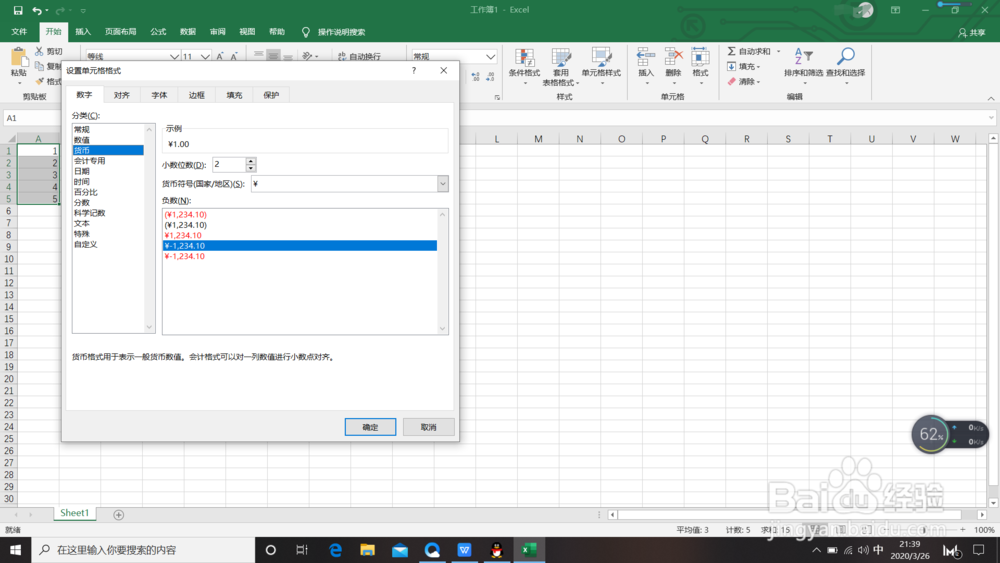The width and height of the screenshot is (1000, 563).
Task: Increase decimal places with up arrow
Action: (x=251, y=161)
